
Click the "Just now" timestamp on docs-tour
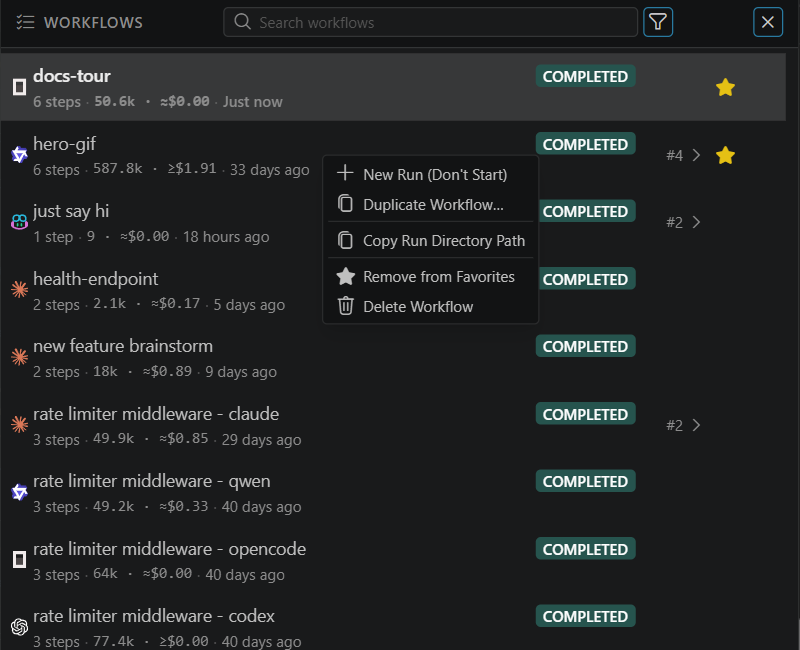click(x=253, y=102)
